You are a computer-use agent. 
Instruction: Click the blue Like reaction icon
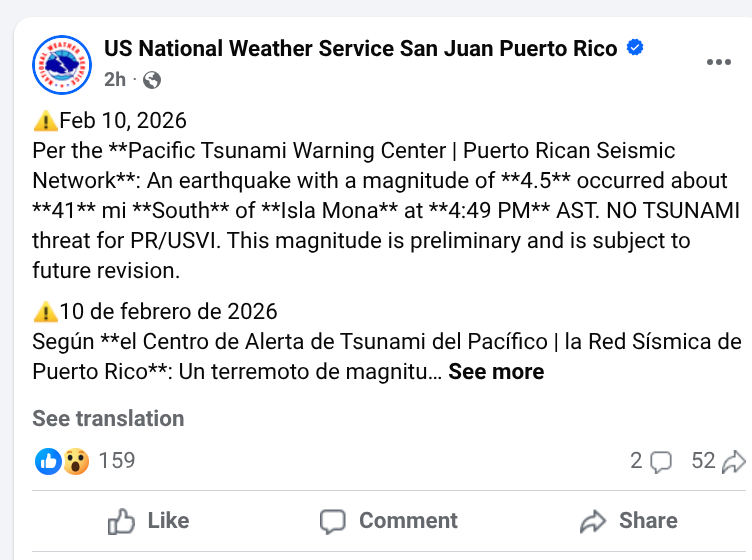48,461
